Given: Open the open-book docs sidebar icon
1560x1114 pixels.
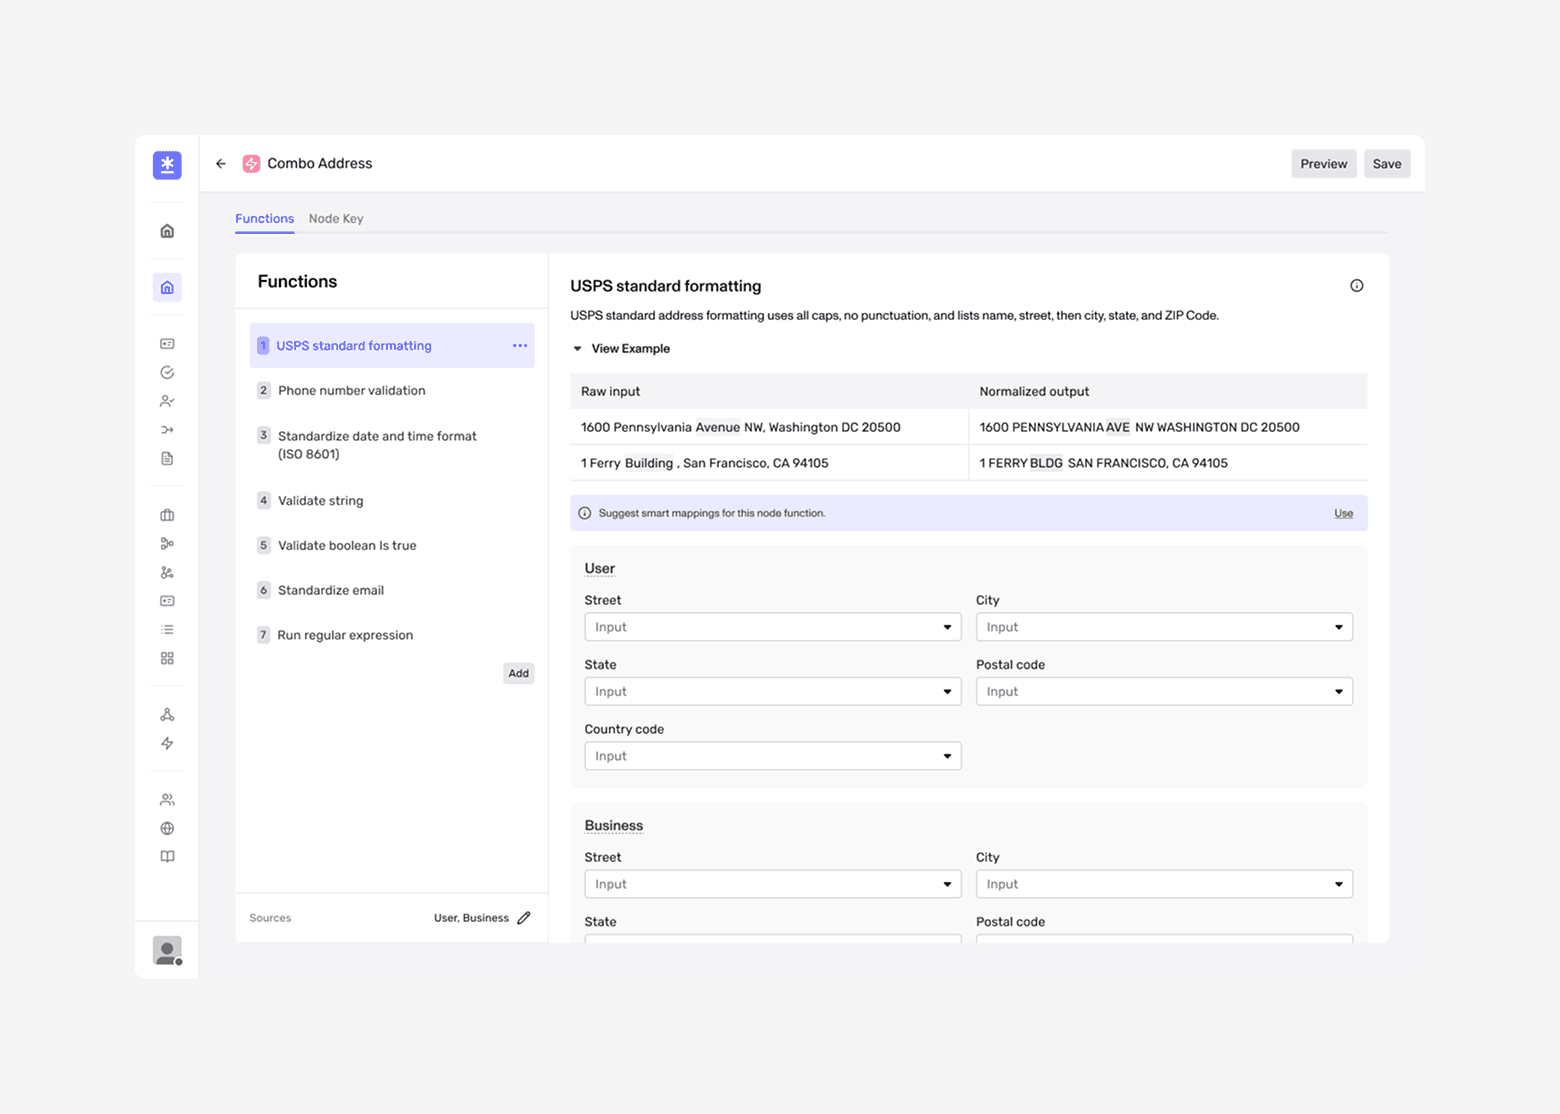Looking at the screenshot, I should pyautogui.click(x=167, y=857).
